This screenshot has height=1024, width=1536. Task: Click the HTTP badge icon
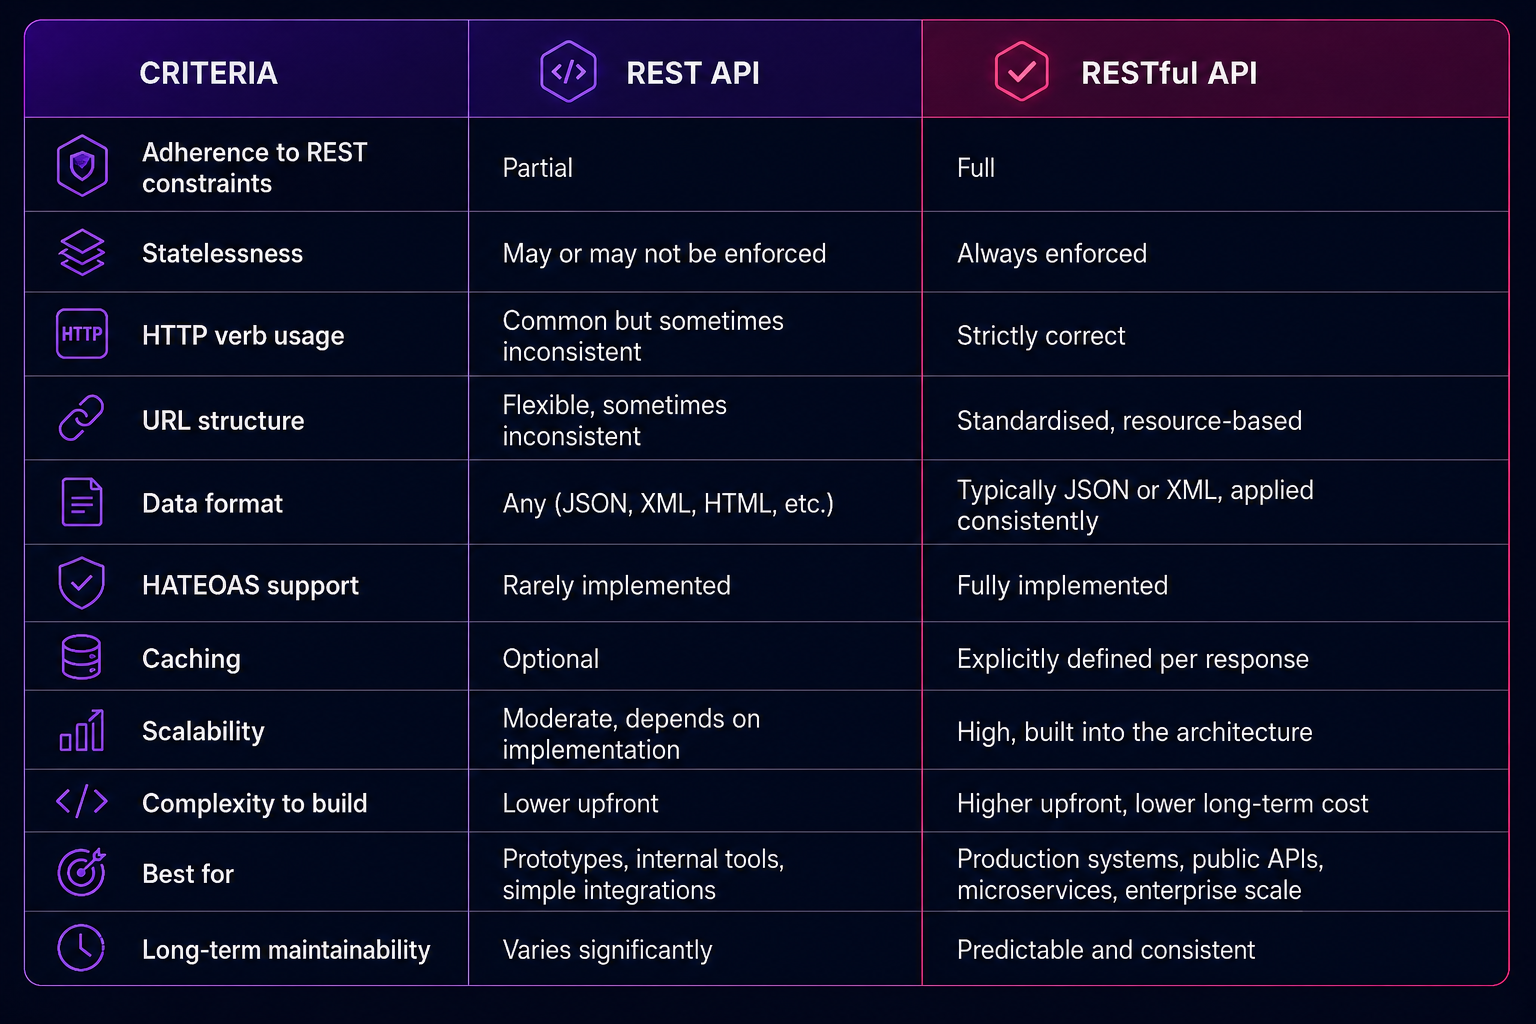pyautogui.click(x=82, y=334)
